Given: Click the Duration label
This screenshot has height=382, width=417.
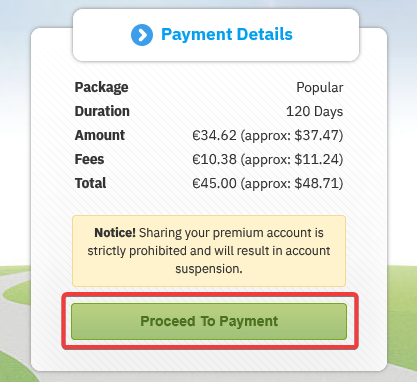Looking at the screenshot, I should tap(102, 111).
